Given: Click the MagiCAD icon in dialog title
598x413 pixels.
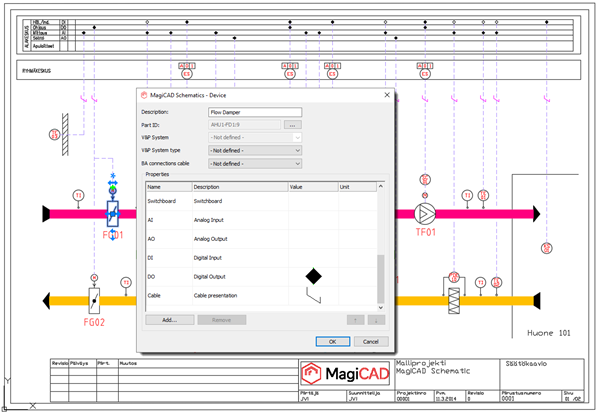Looking at the screenshot, I should pos(144,95).
